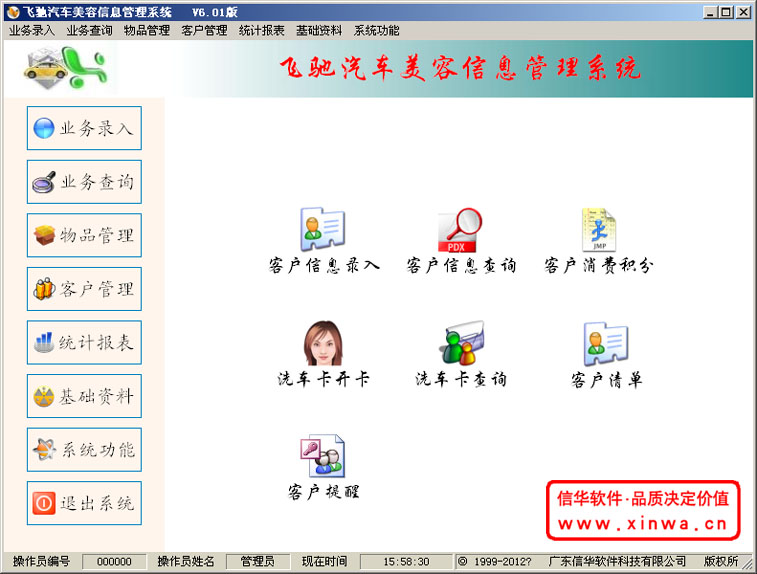Click the 业务录入 sidebar button
This screenshot has width=757, height=574.
[84, 128]
